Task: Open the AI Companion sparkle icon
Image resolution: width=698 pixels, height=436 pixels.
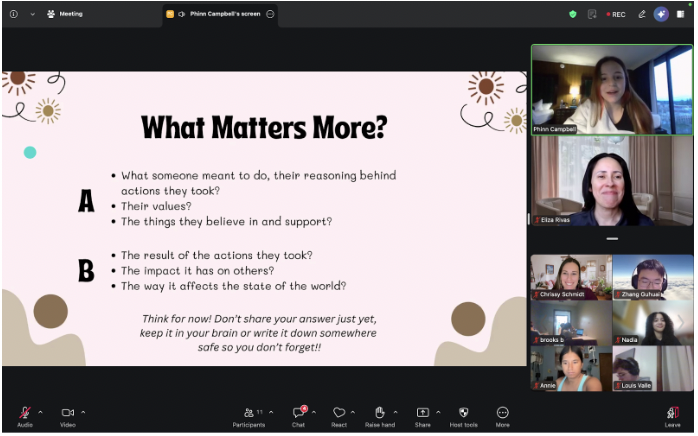Action: click(x=661, y=14)
